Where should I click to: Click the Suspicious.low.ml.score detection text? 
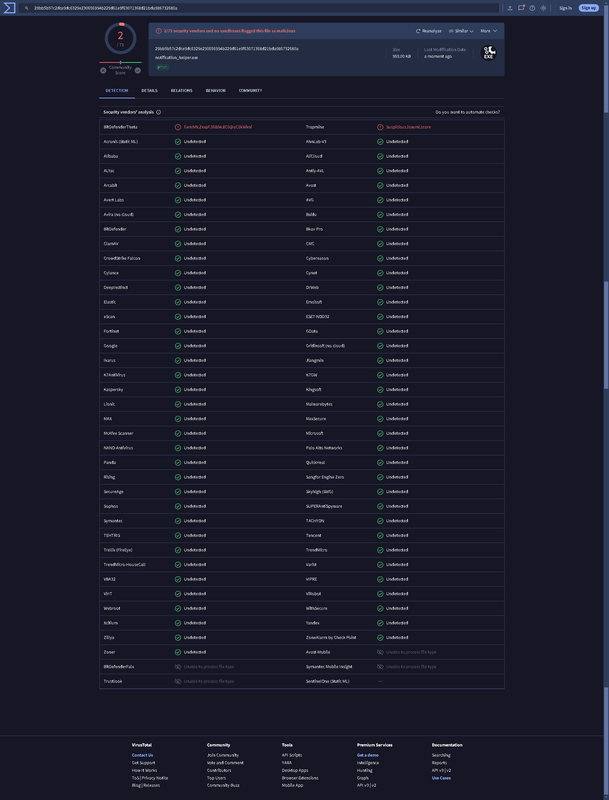[x=408, y=127]
